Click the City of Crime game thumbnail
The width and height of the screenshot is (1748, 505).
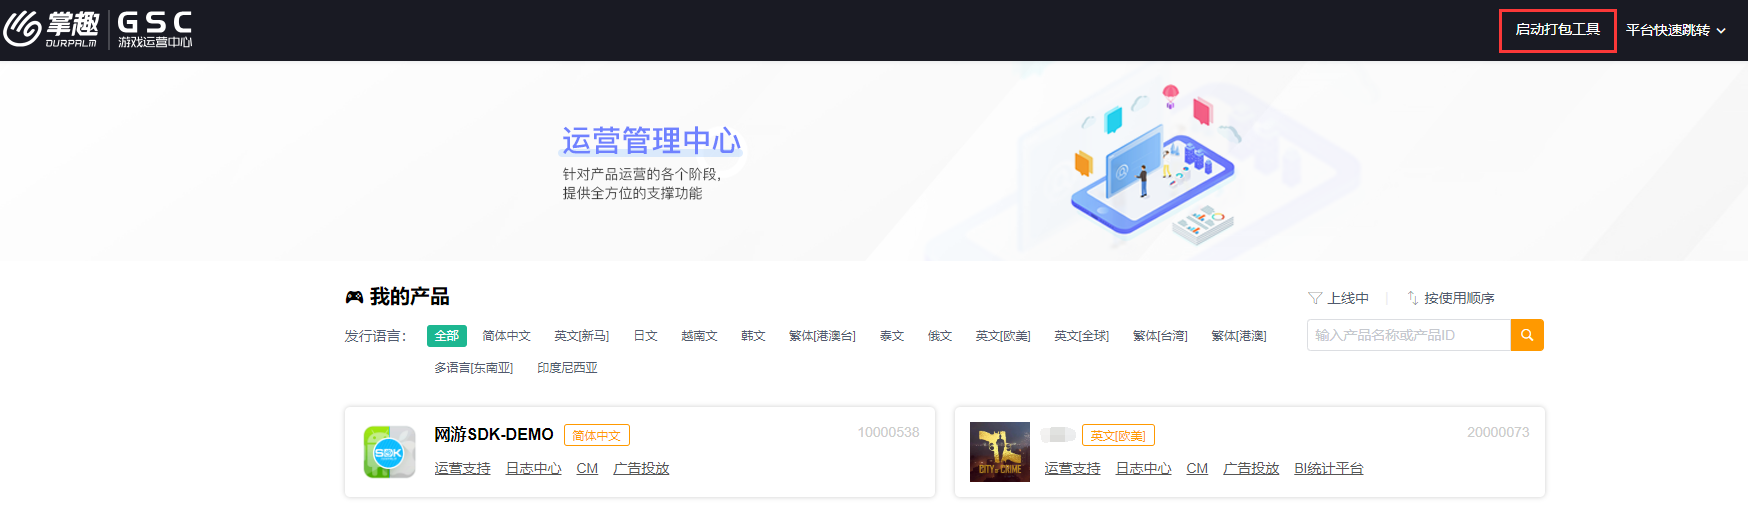pyautogui.click(x=999, y=452)
